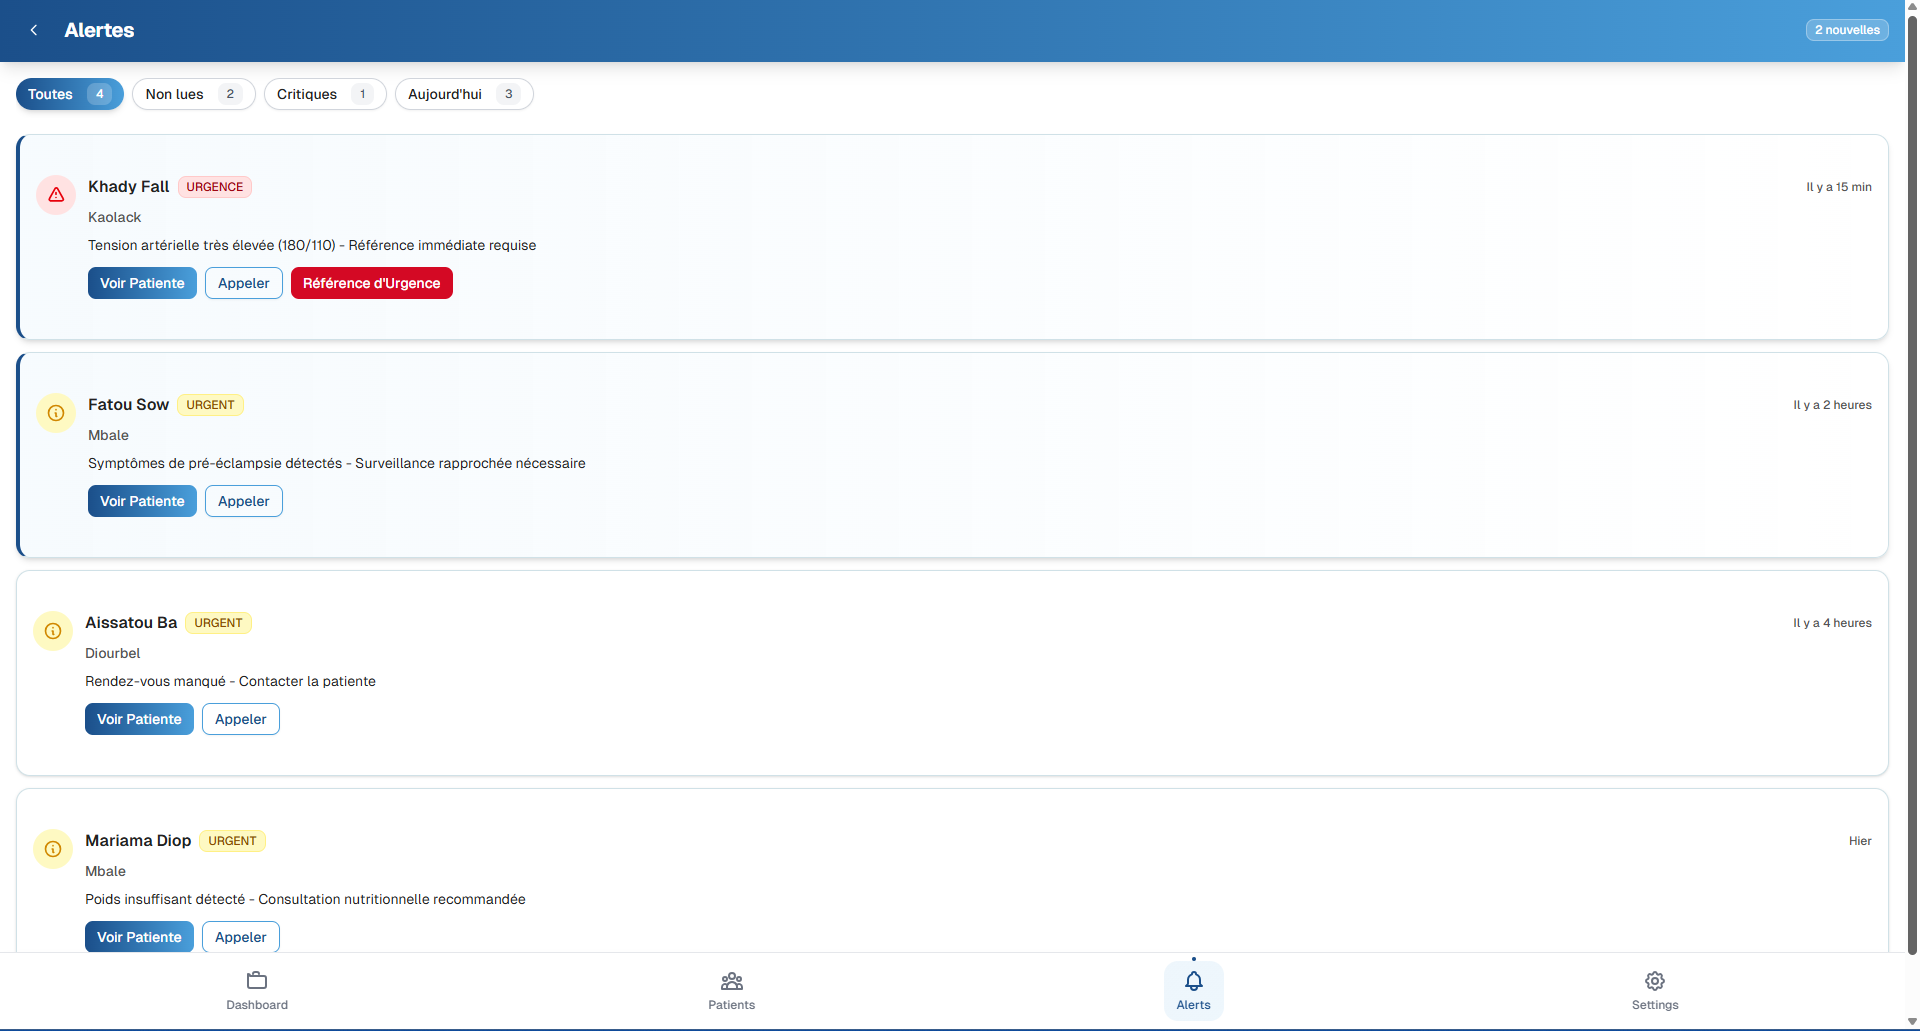
Task: Open the Patients section in the bottom bar
Action: 731,990
